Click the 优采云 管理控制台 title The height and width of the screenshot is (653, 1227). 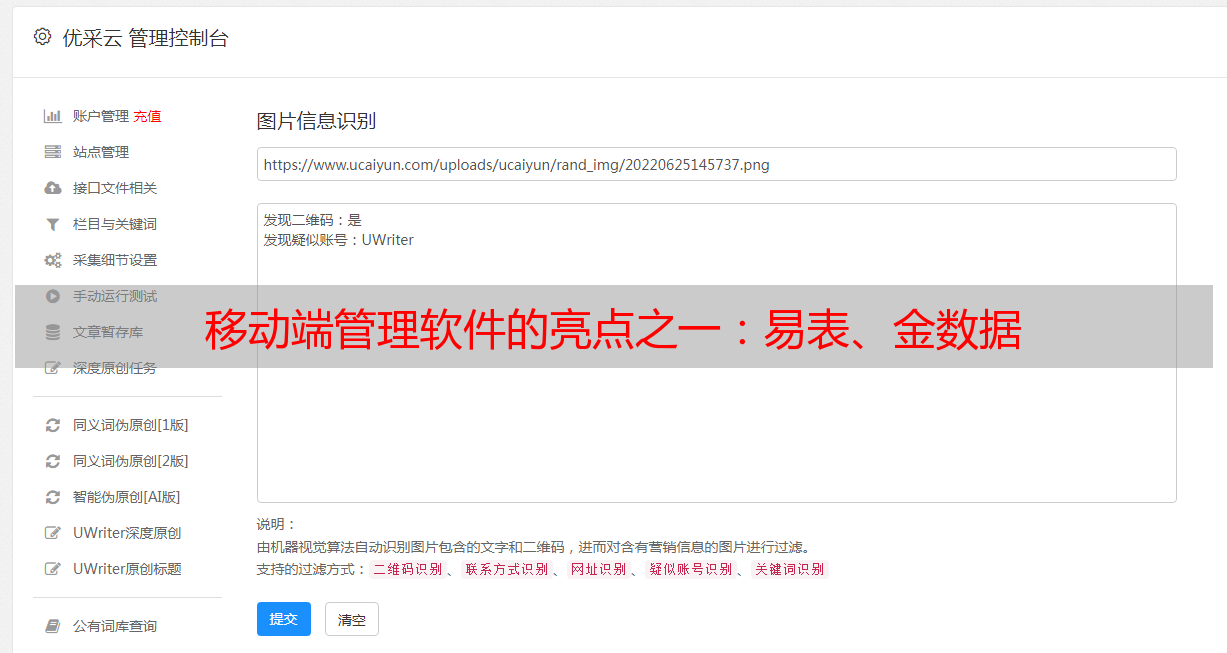[145, 38]
